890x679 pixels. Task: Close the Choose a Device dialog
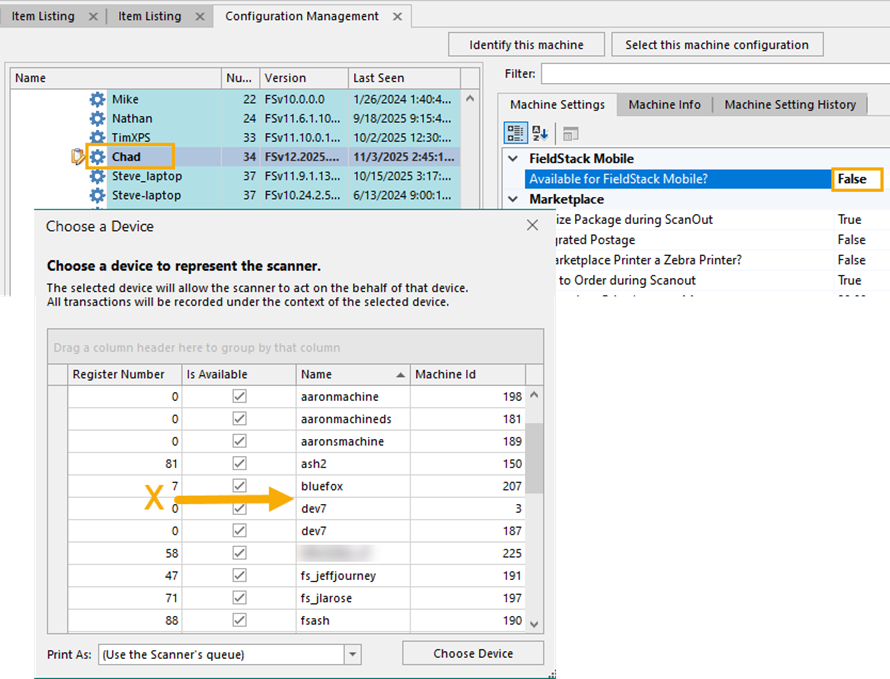point(532,225)
